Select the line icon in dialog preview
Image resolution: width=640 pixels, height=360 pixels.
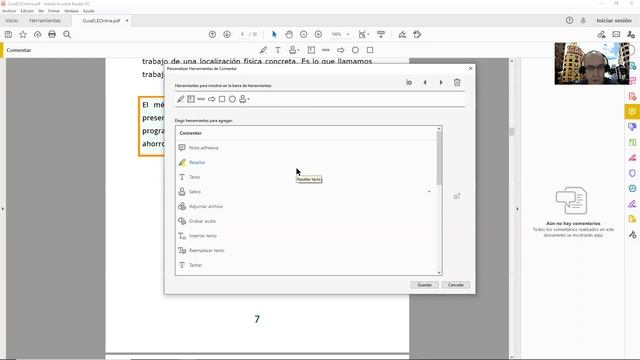[201, 99]
